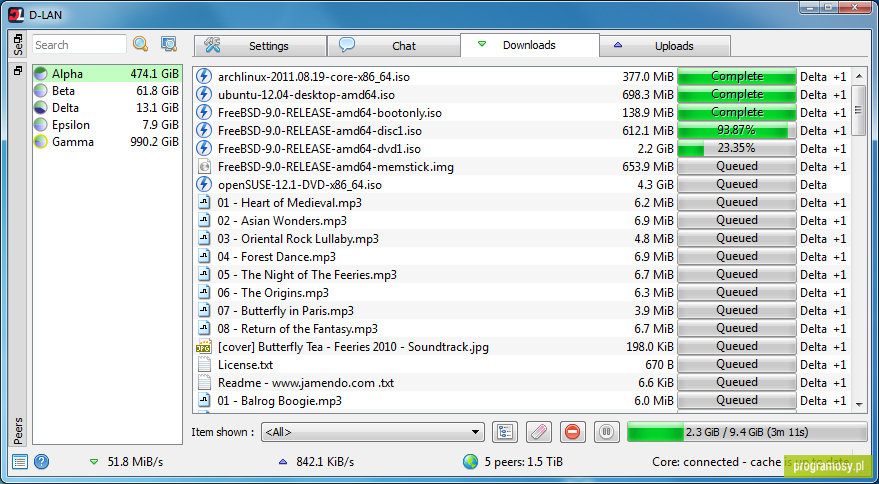Click the Delta peer sphere icon
879x484 pixels.
[x=40, y=108]
